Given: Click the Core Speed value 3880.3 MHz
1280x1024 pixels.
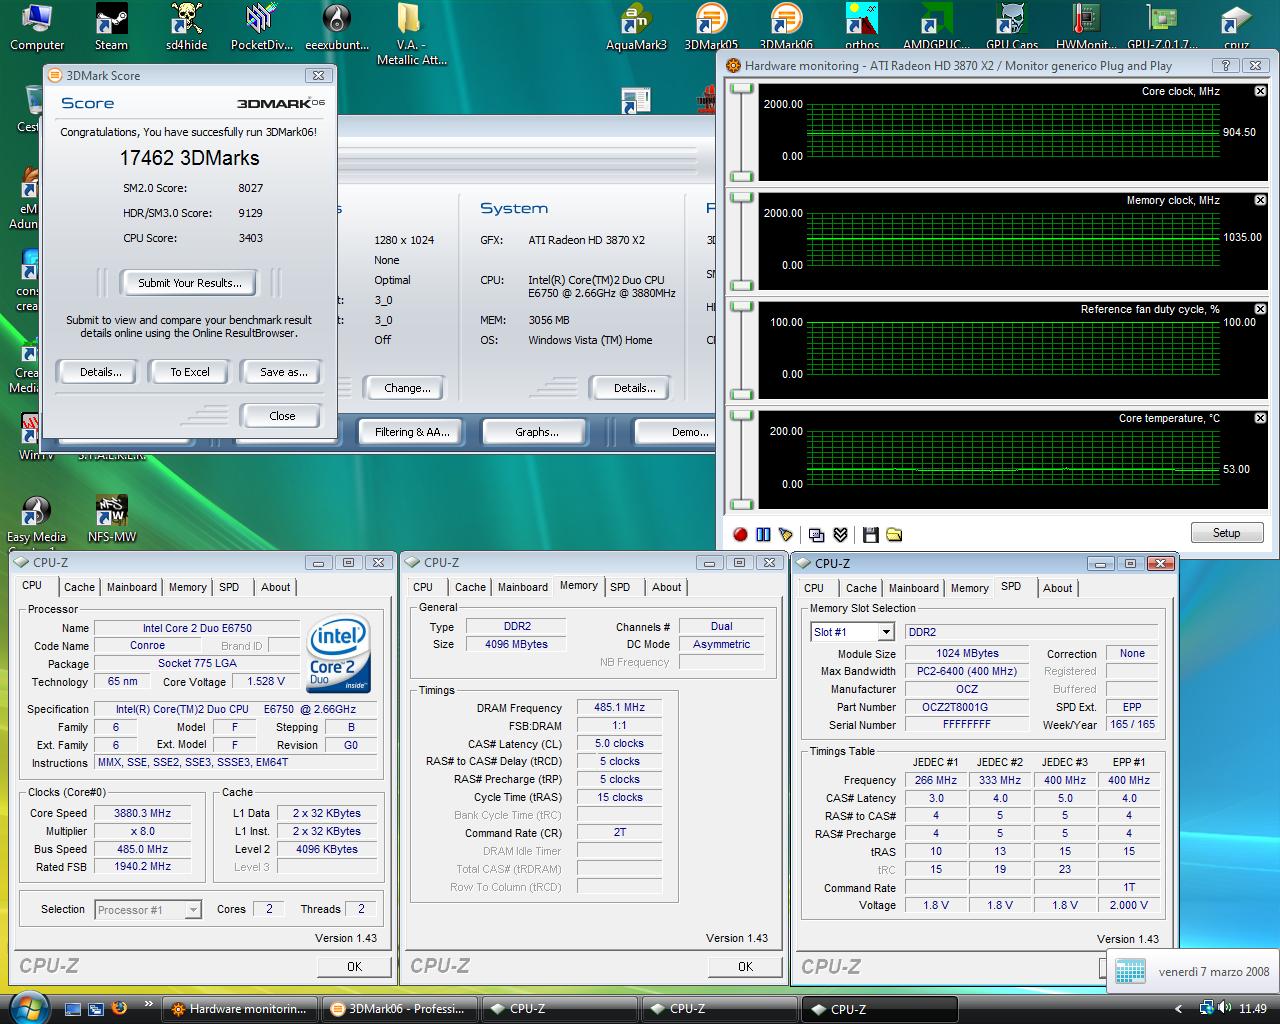Looking at the screenshot, I should click(143, 813).
